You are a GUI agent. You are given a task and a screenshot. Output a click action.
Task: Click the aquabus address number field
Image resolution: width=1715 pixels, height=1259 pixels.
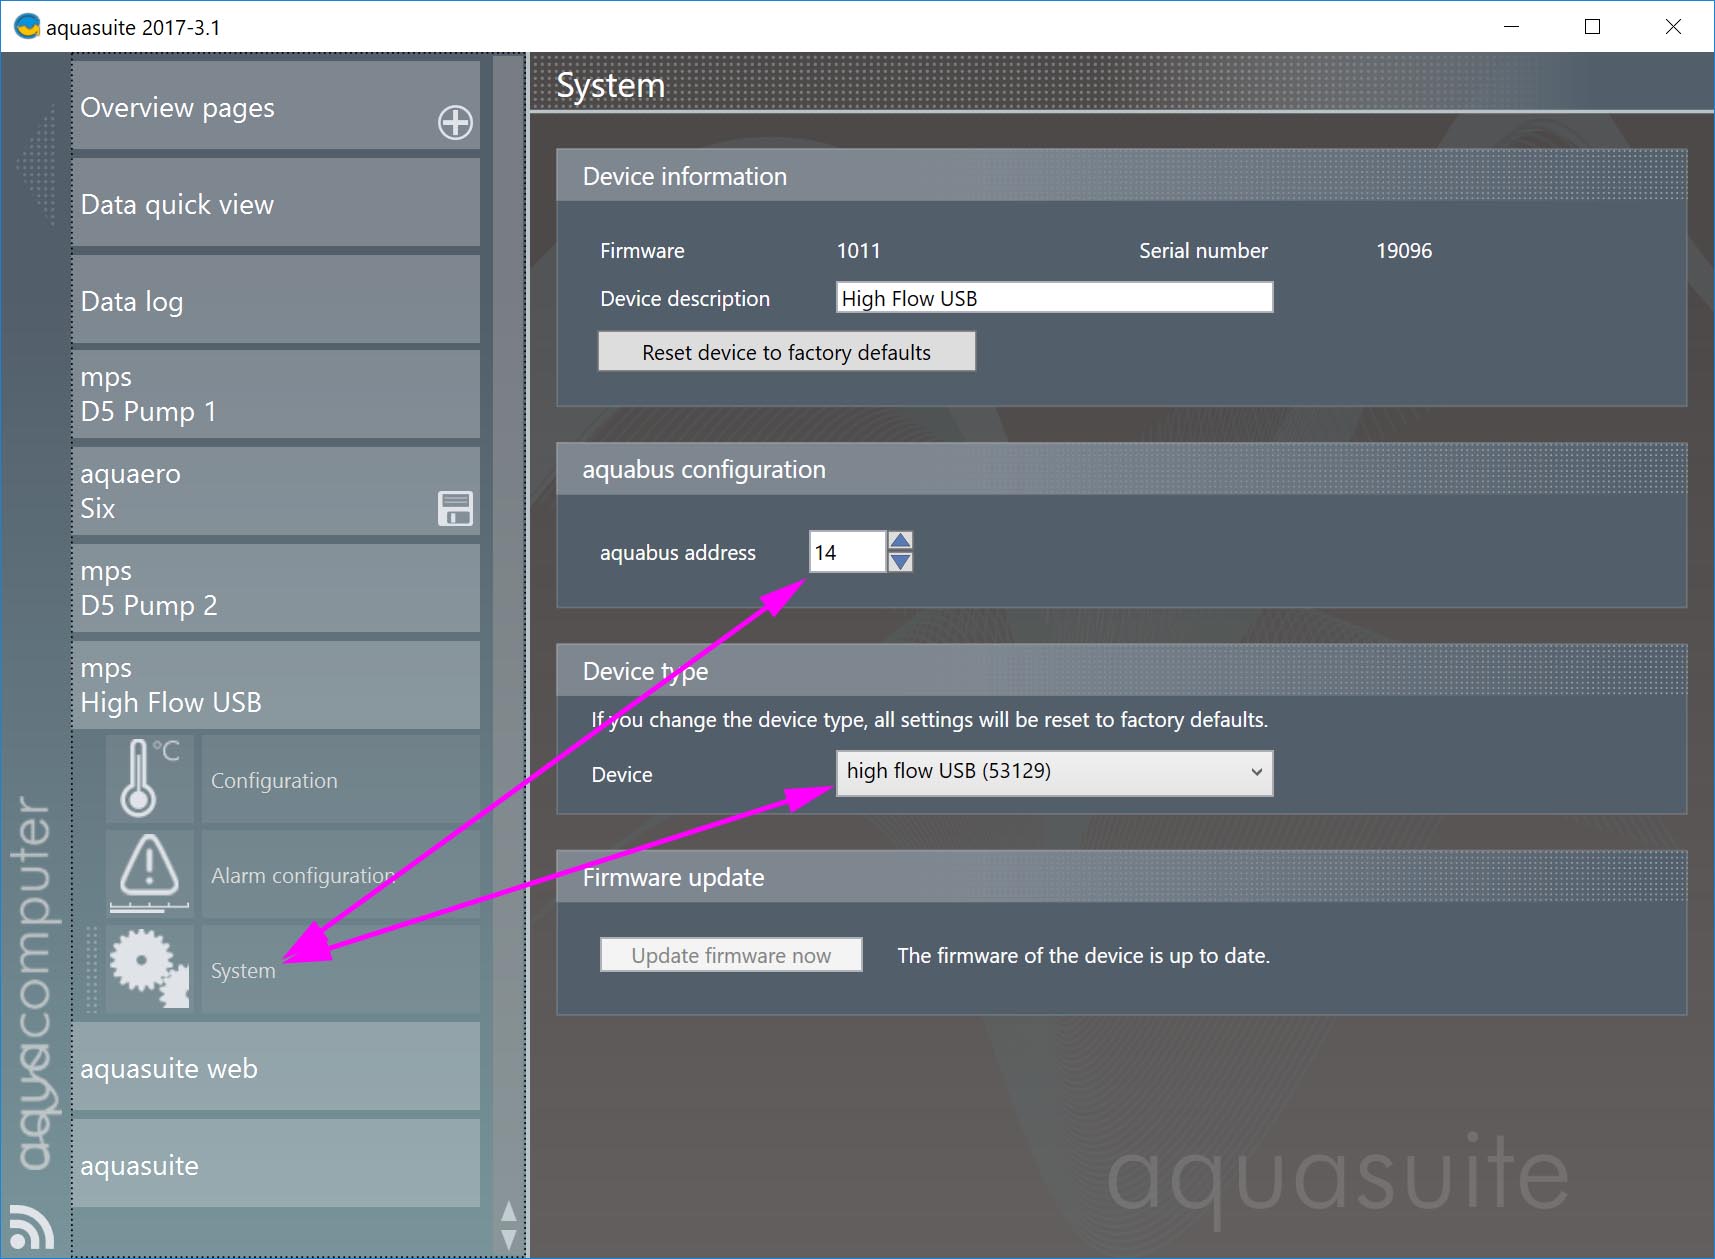click(x=847, y=552)
